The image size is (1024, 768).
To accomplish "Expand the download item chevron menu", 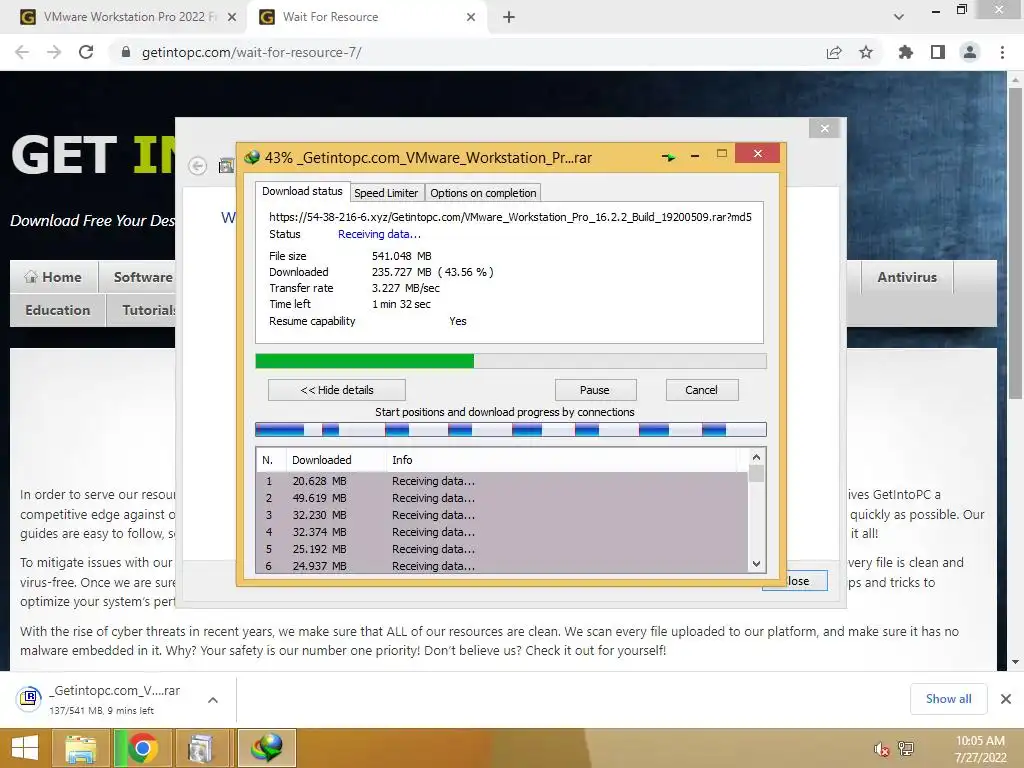I will click(213, 699).
